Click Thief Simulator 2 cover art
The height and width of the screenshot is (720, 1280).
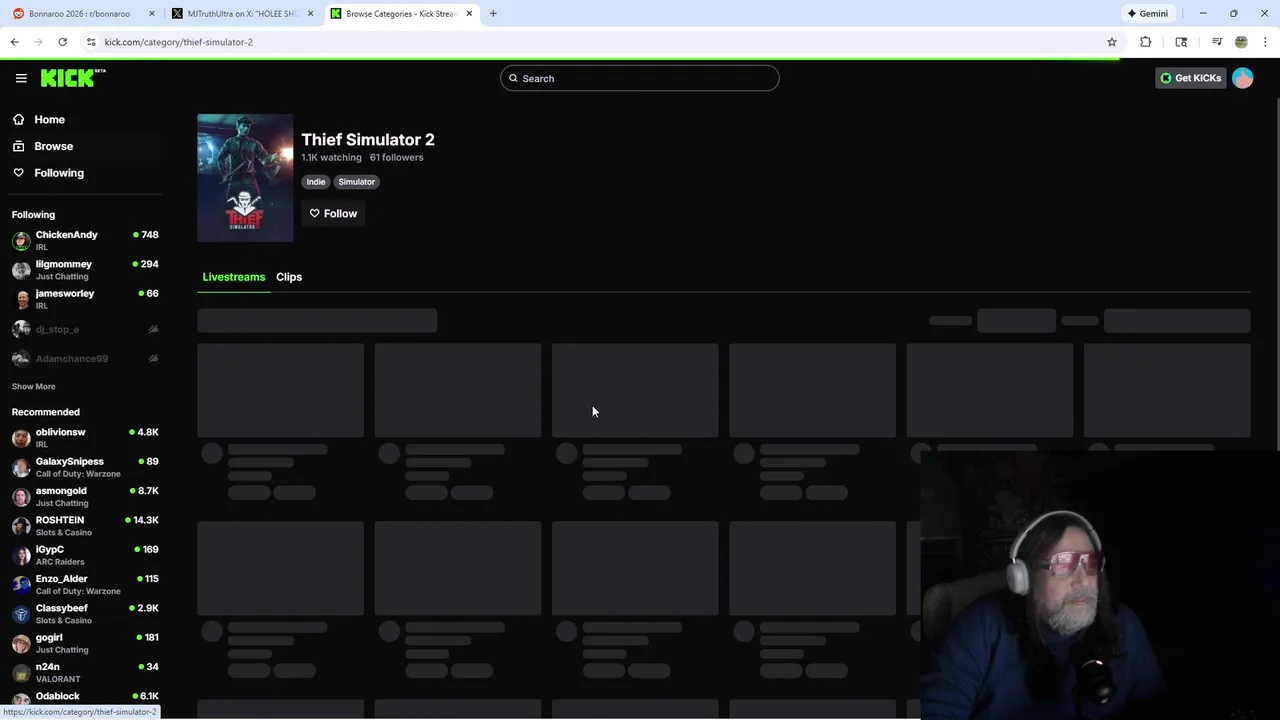tap(245, 178)
